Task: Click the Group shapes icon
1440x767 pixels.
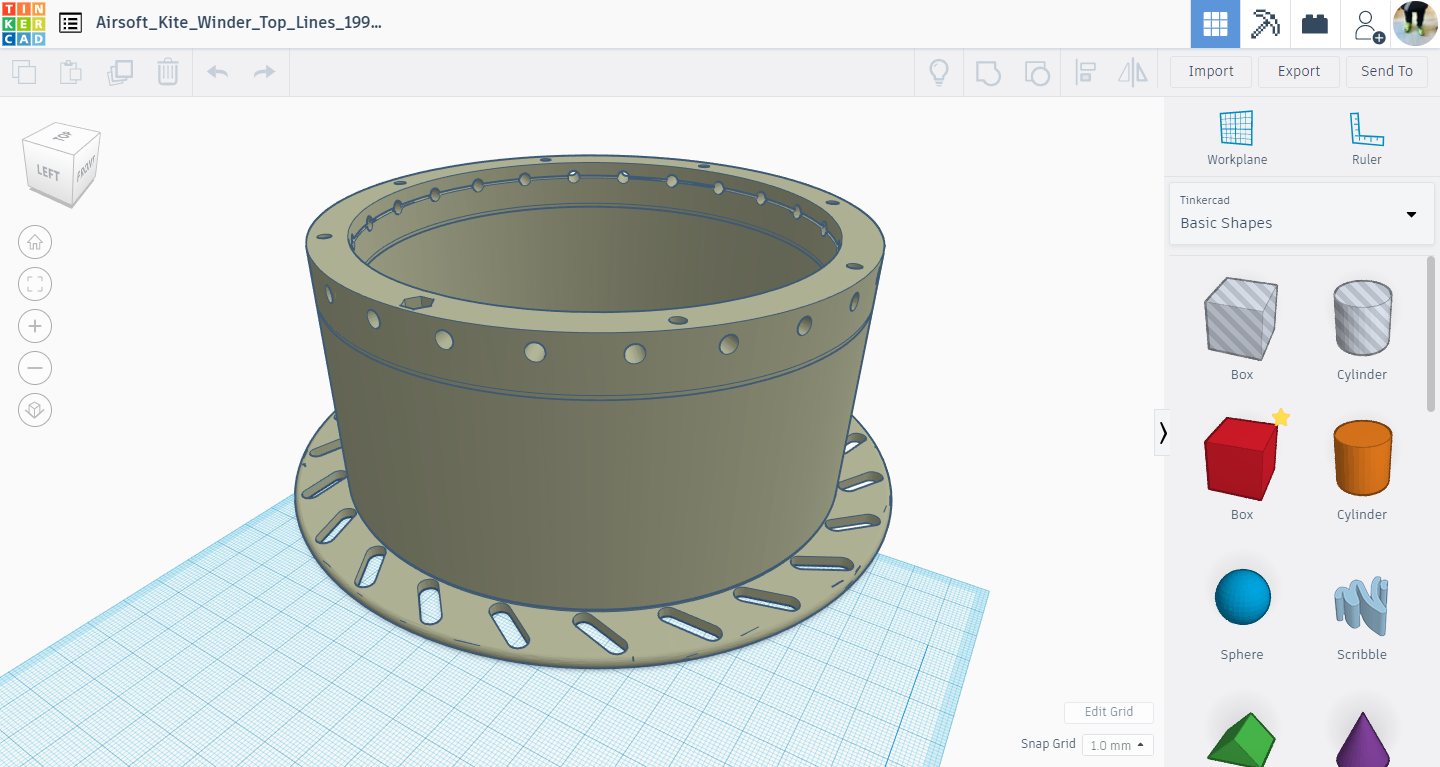Action: point(988,72)
